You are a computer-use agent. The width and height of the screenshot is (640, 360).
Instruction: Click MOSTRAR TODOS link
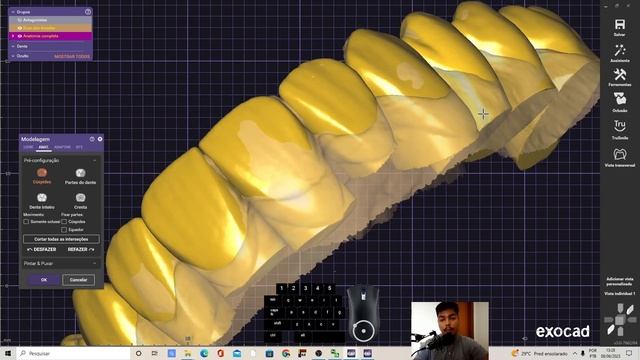point(72,56)
